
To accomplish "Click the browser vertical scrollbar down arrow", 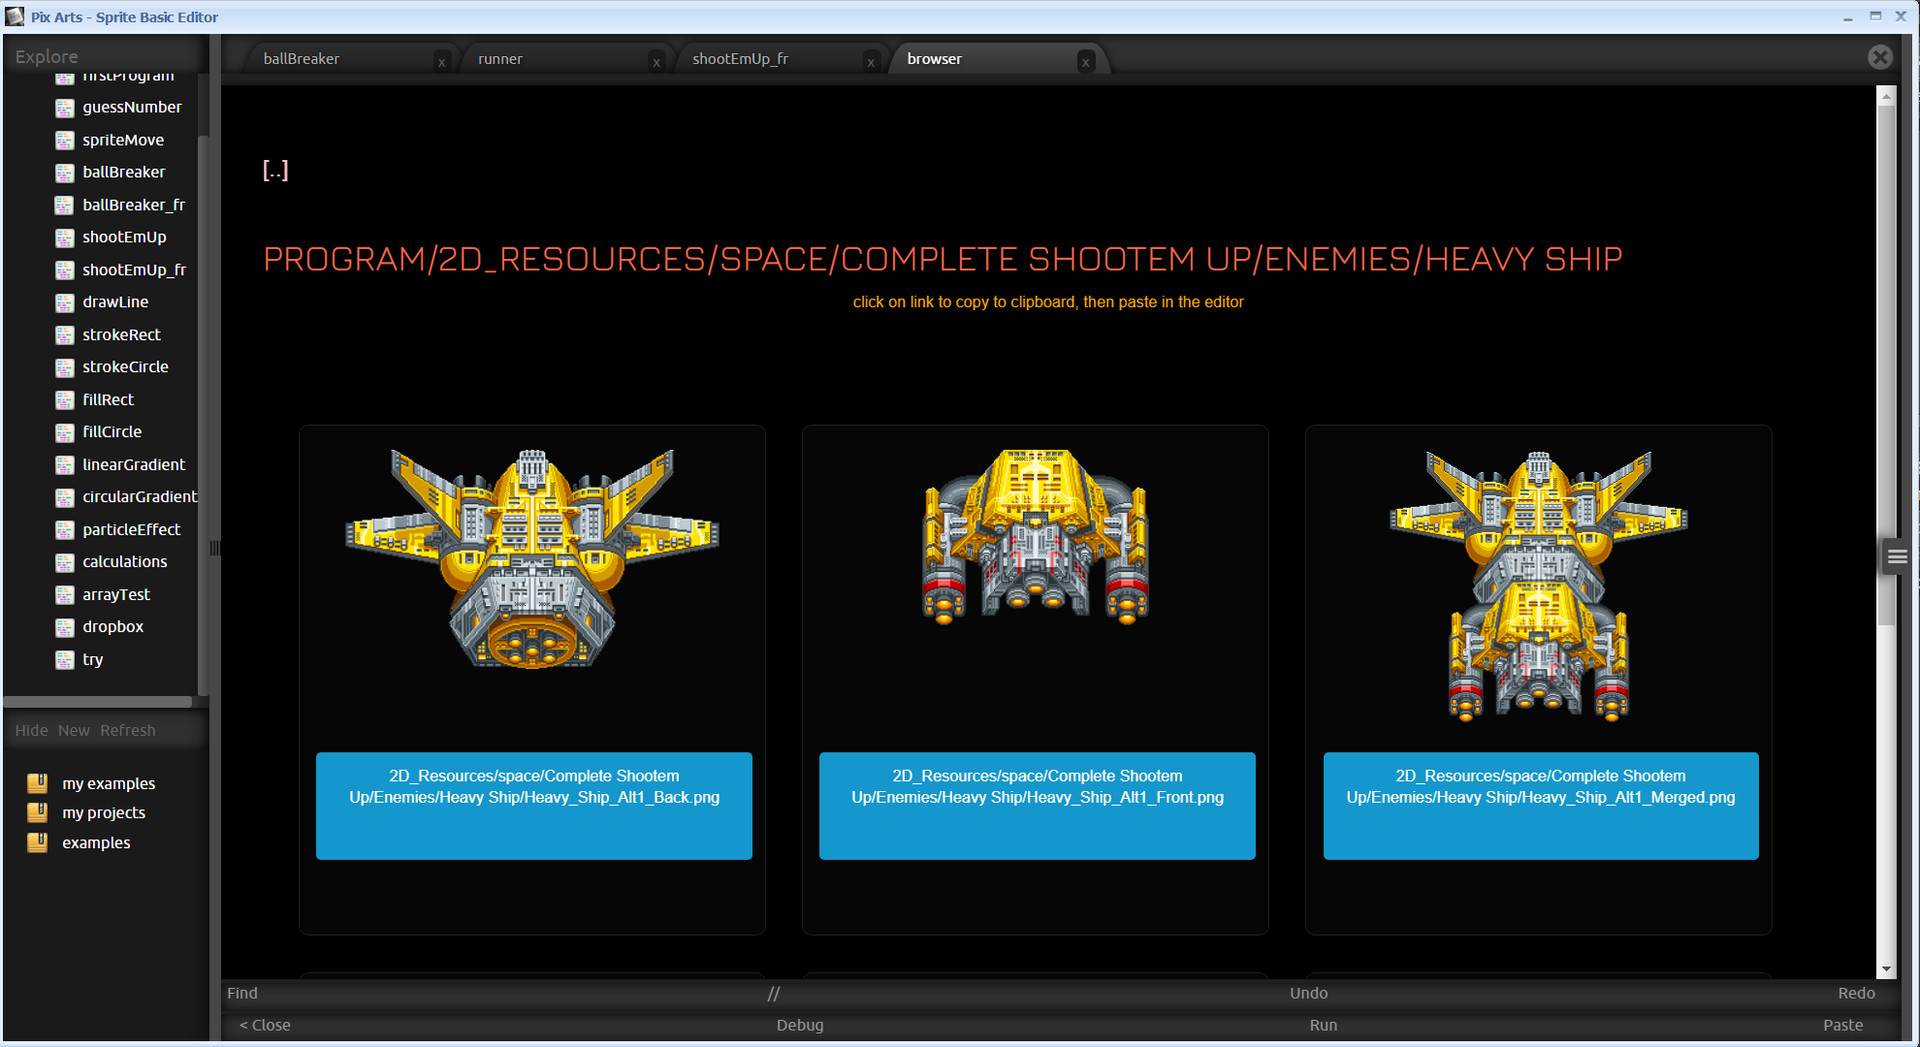I will [1887, 968].
